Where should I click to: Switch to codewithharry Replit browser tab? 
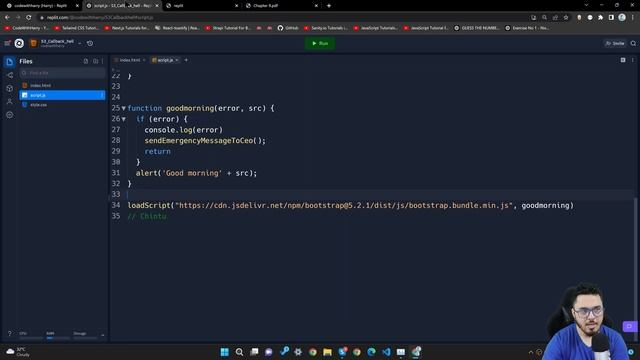click(41, 6)
